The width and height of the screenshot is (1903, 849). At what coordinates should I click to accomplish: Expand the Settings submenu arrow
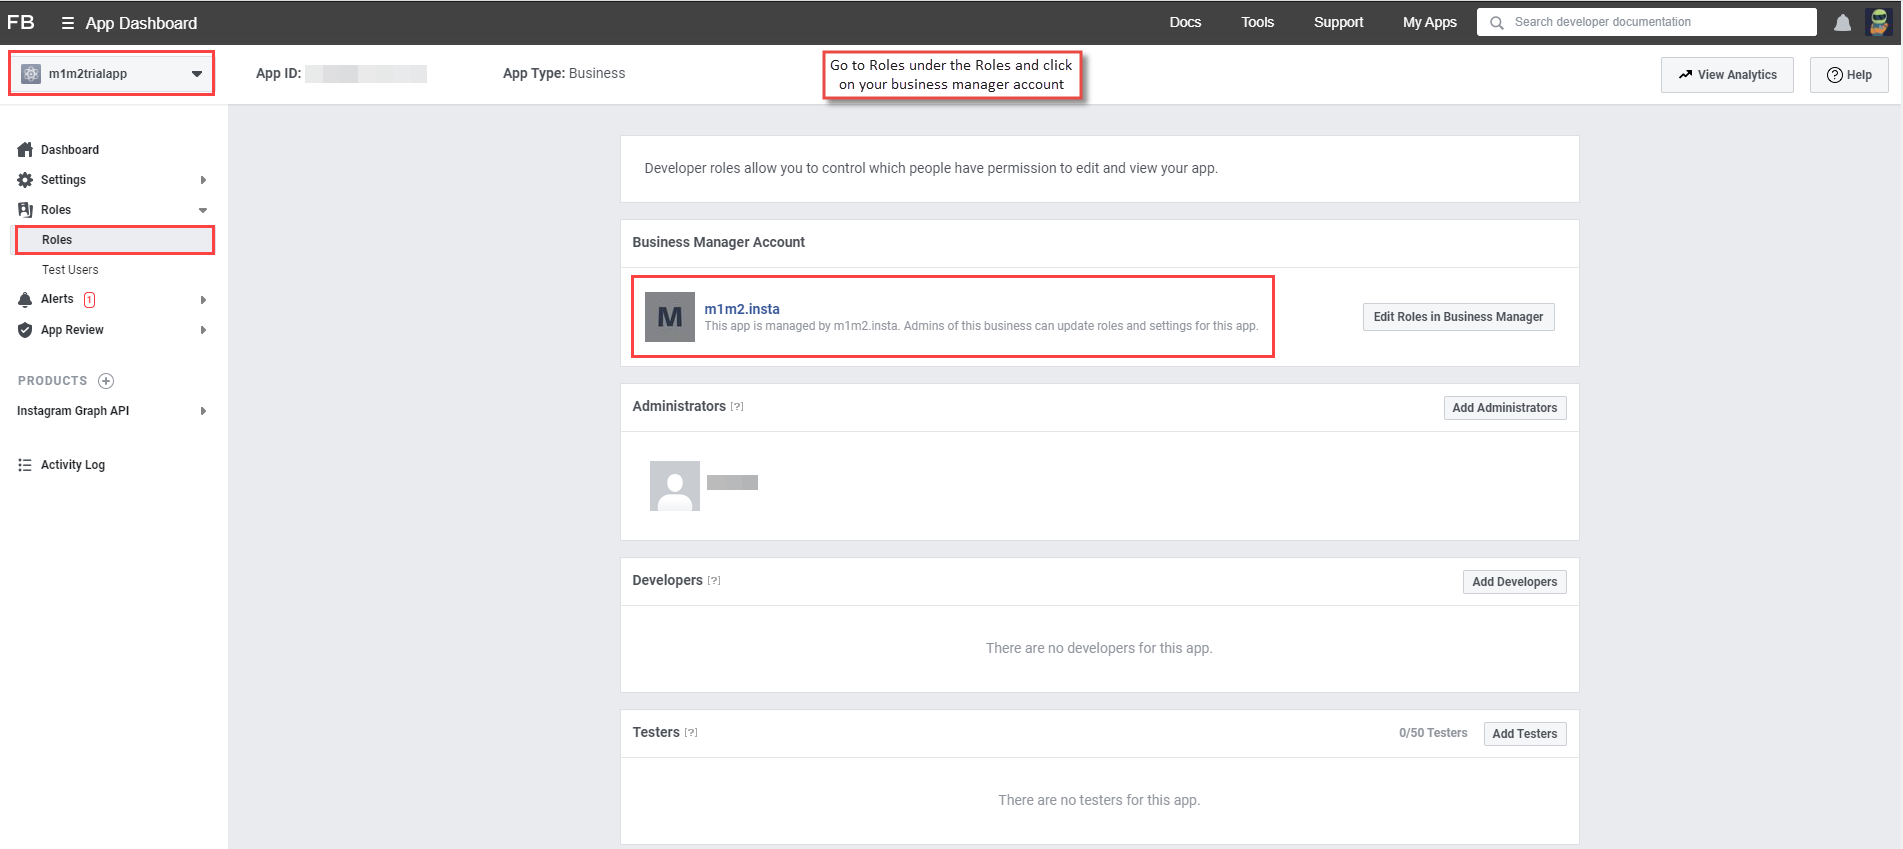(203, 180)
